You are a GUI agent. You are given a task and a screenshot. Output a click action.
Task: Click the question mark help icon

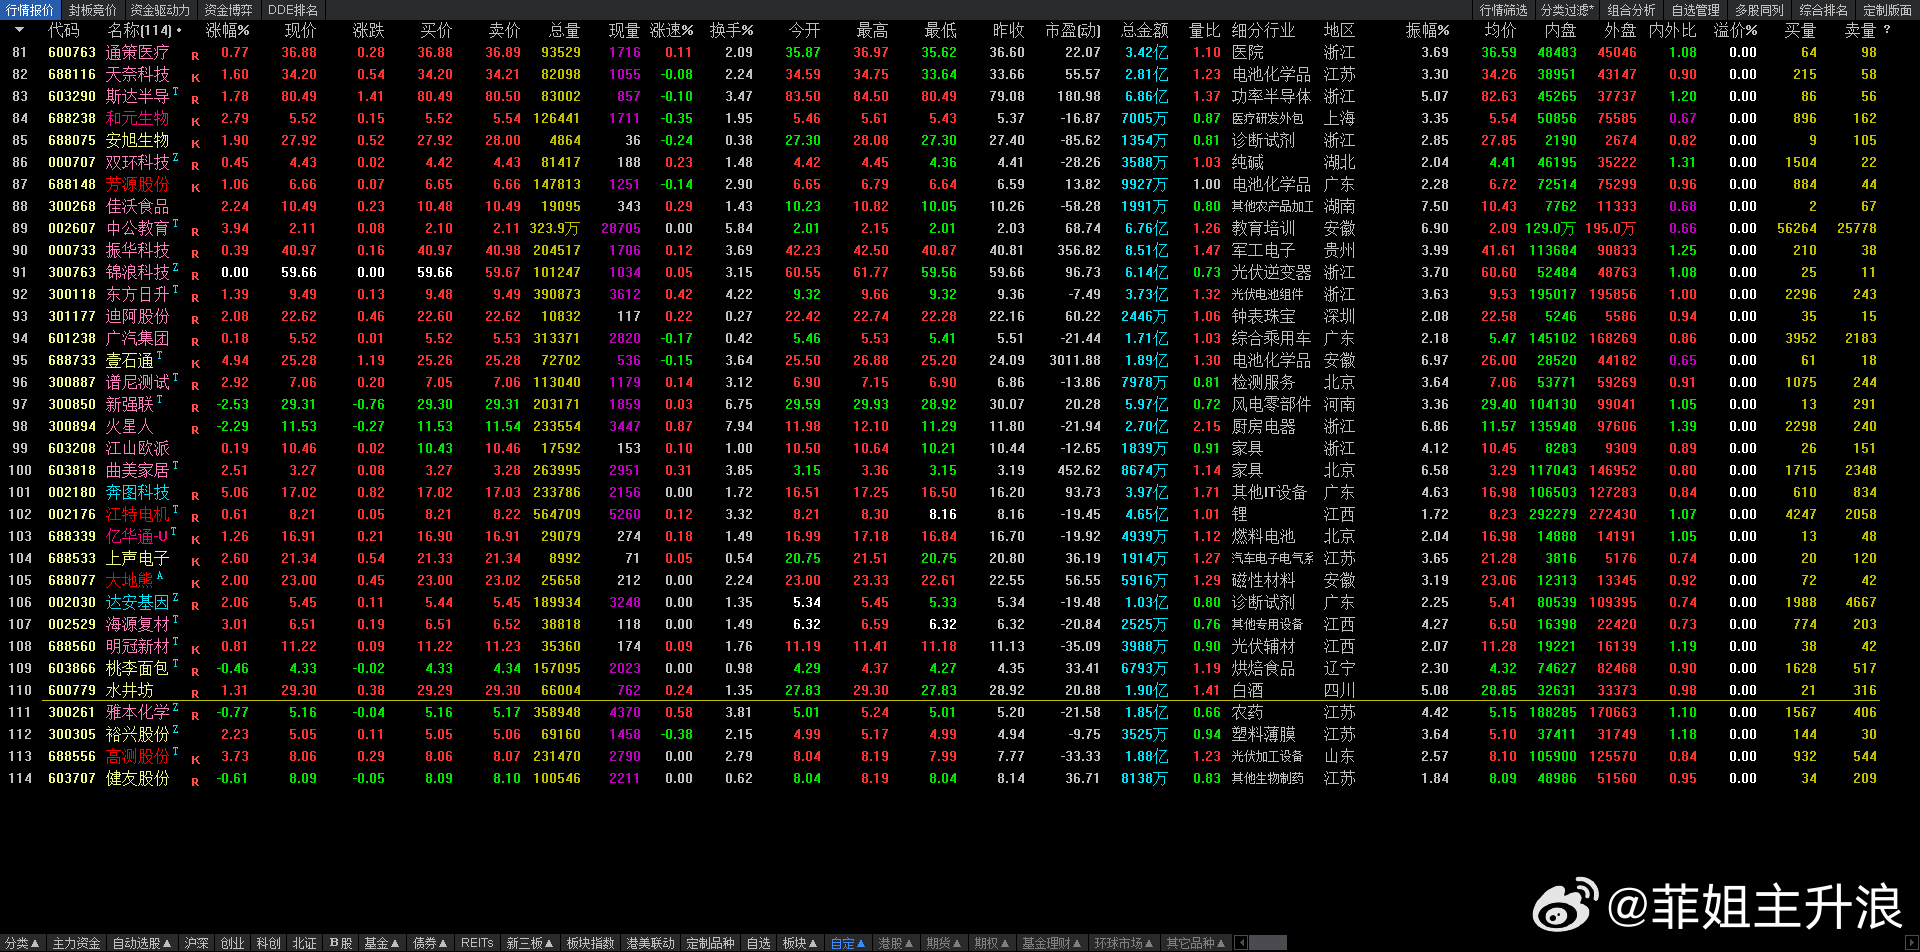[x=1886, y=30]
